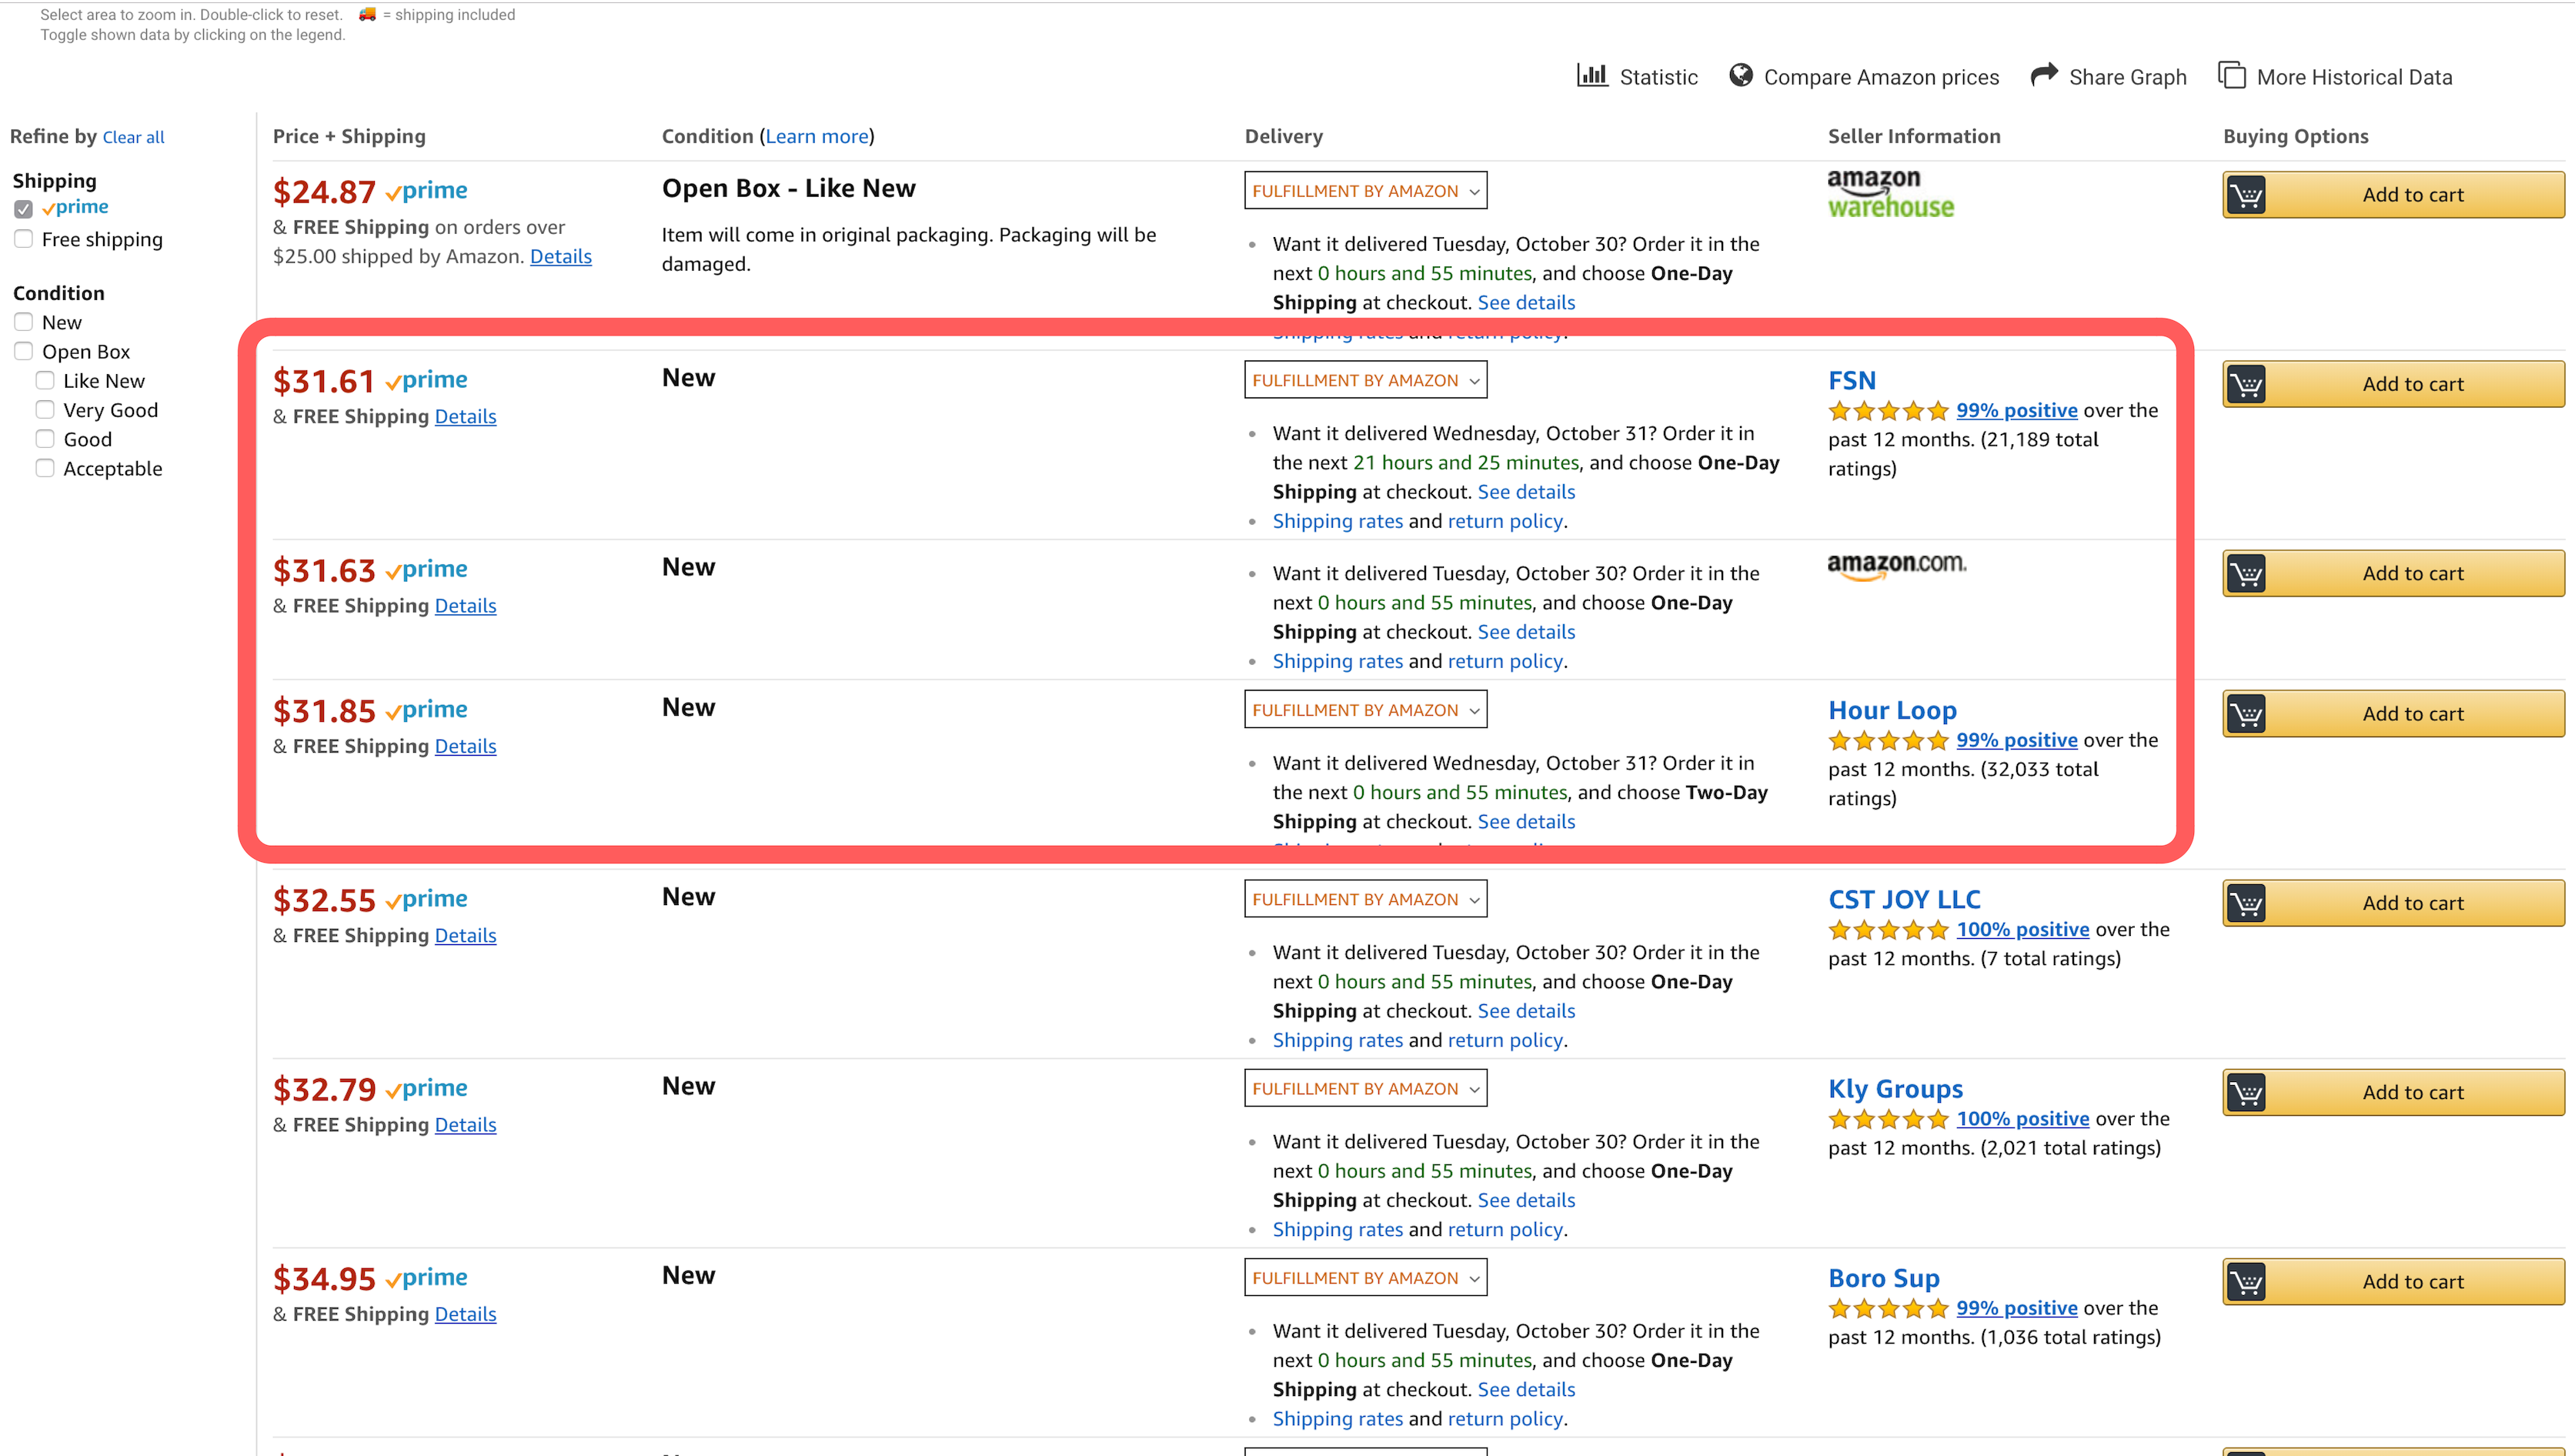This screenshot has width=2575, height=1456.
Task: Uncheck the Prime shipping filter checkbox
Action: (24, 209)
